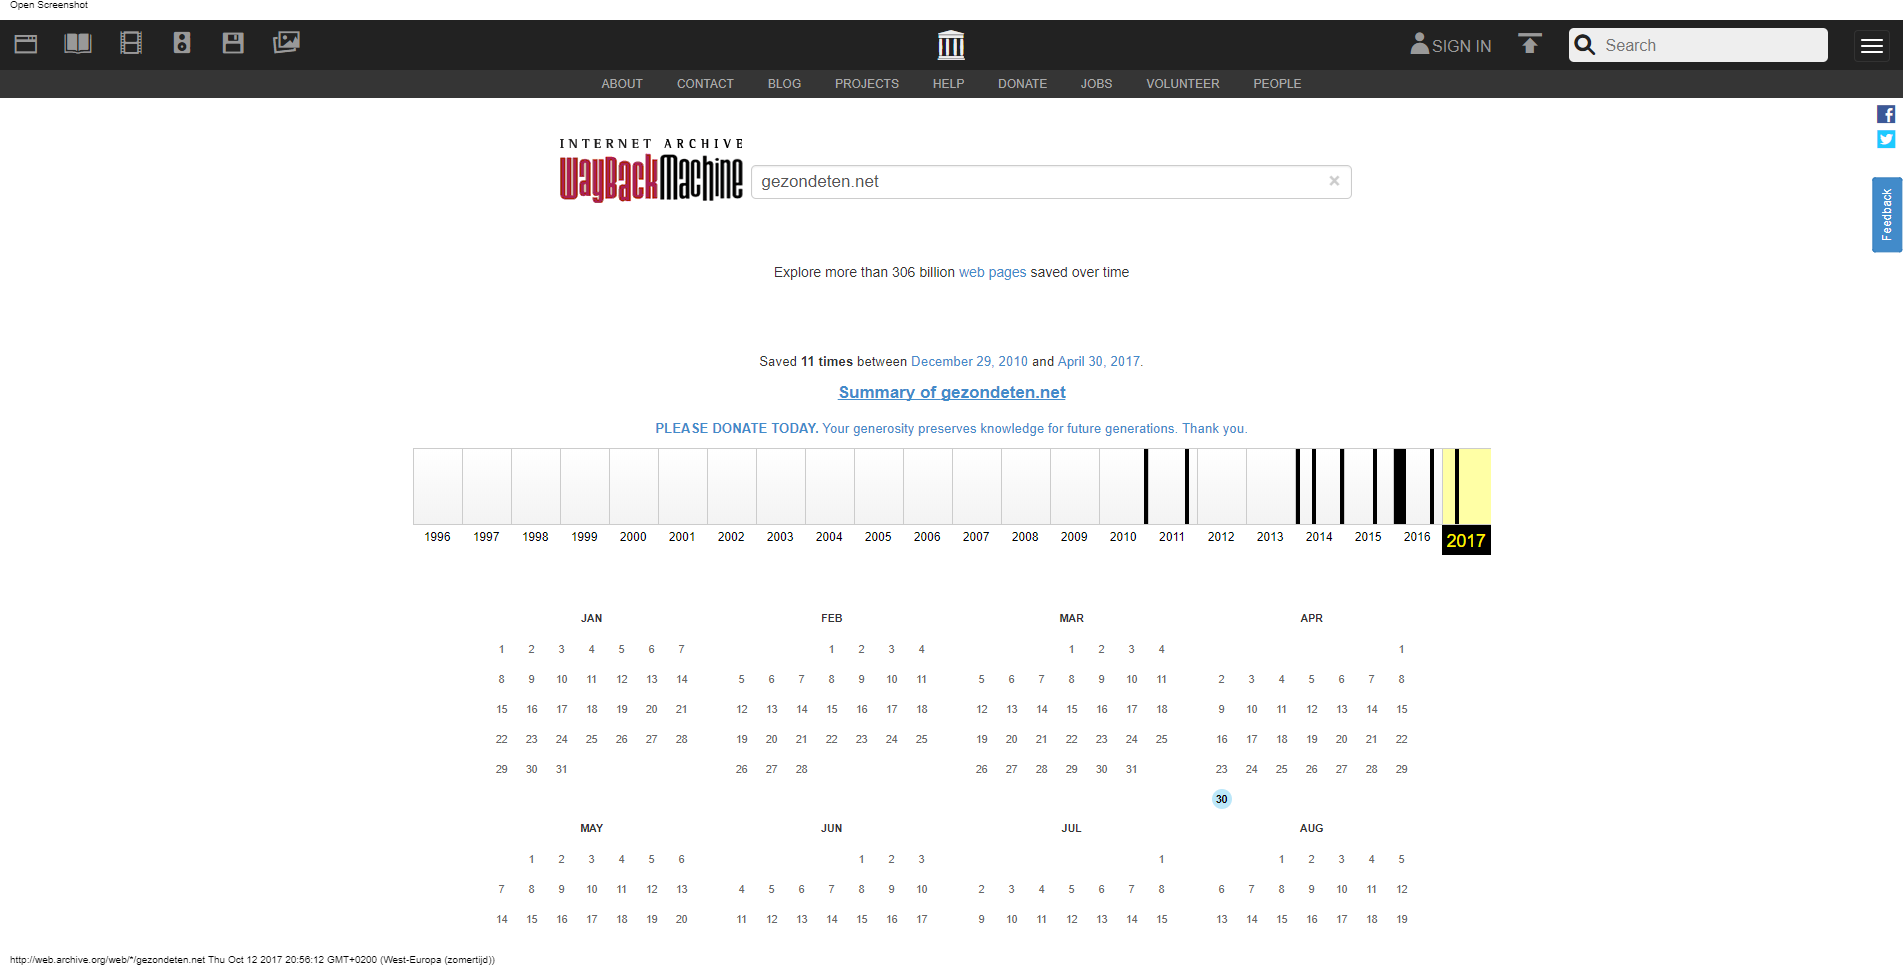Select year 2010 on the timeline
Image resolution: width=1903 pixels, height=965 pixels.
point(1123,537)
